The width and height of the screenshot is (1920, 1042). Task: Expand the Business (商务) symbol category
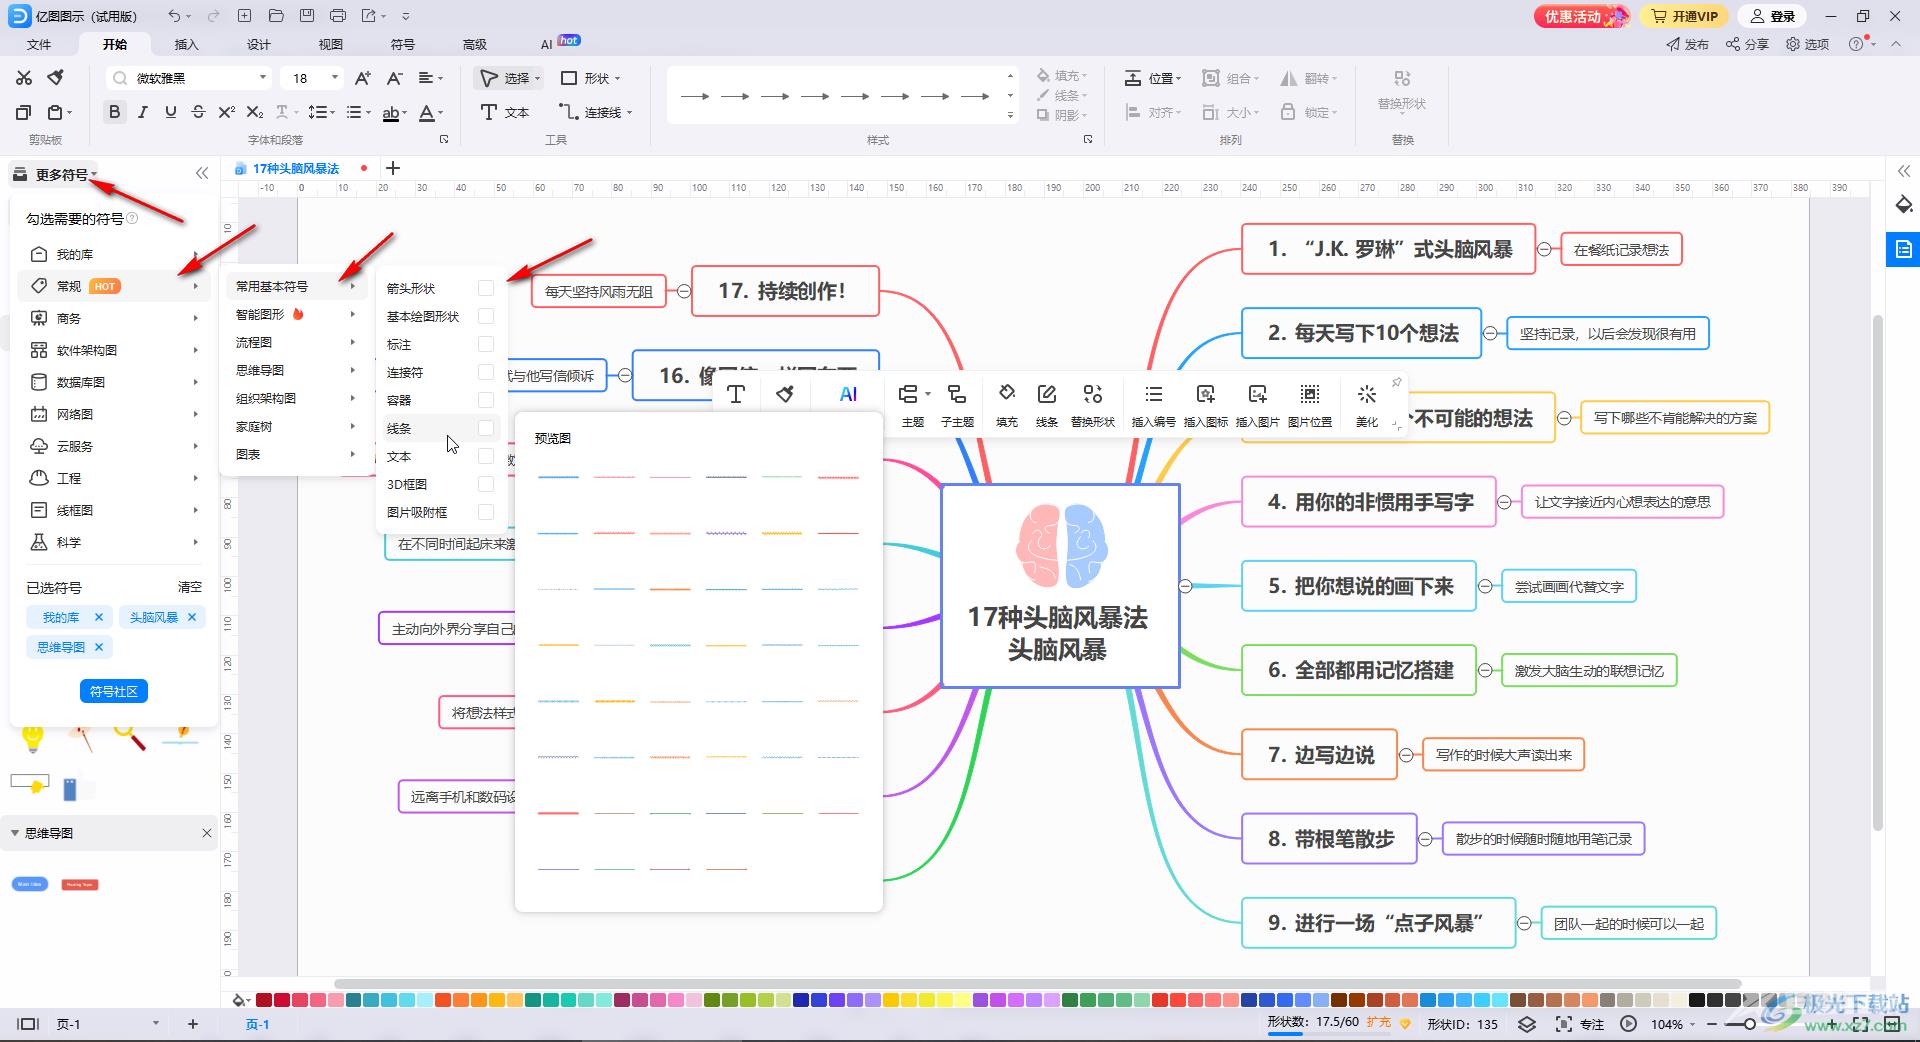point(115,318)
